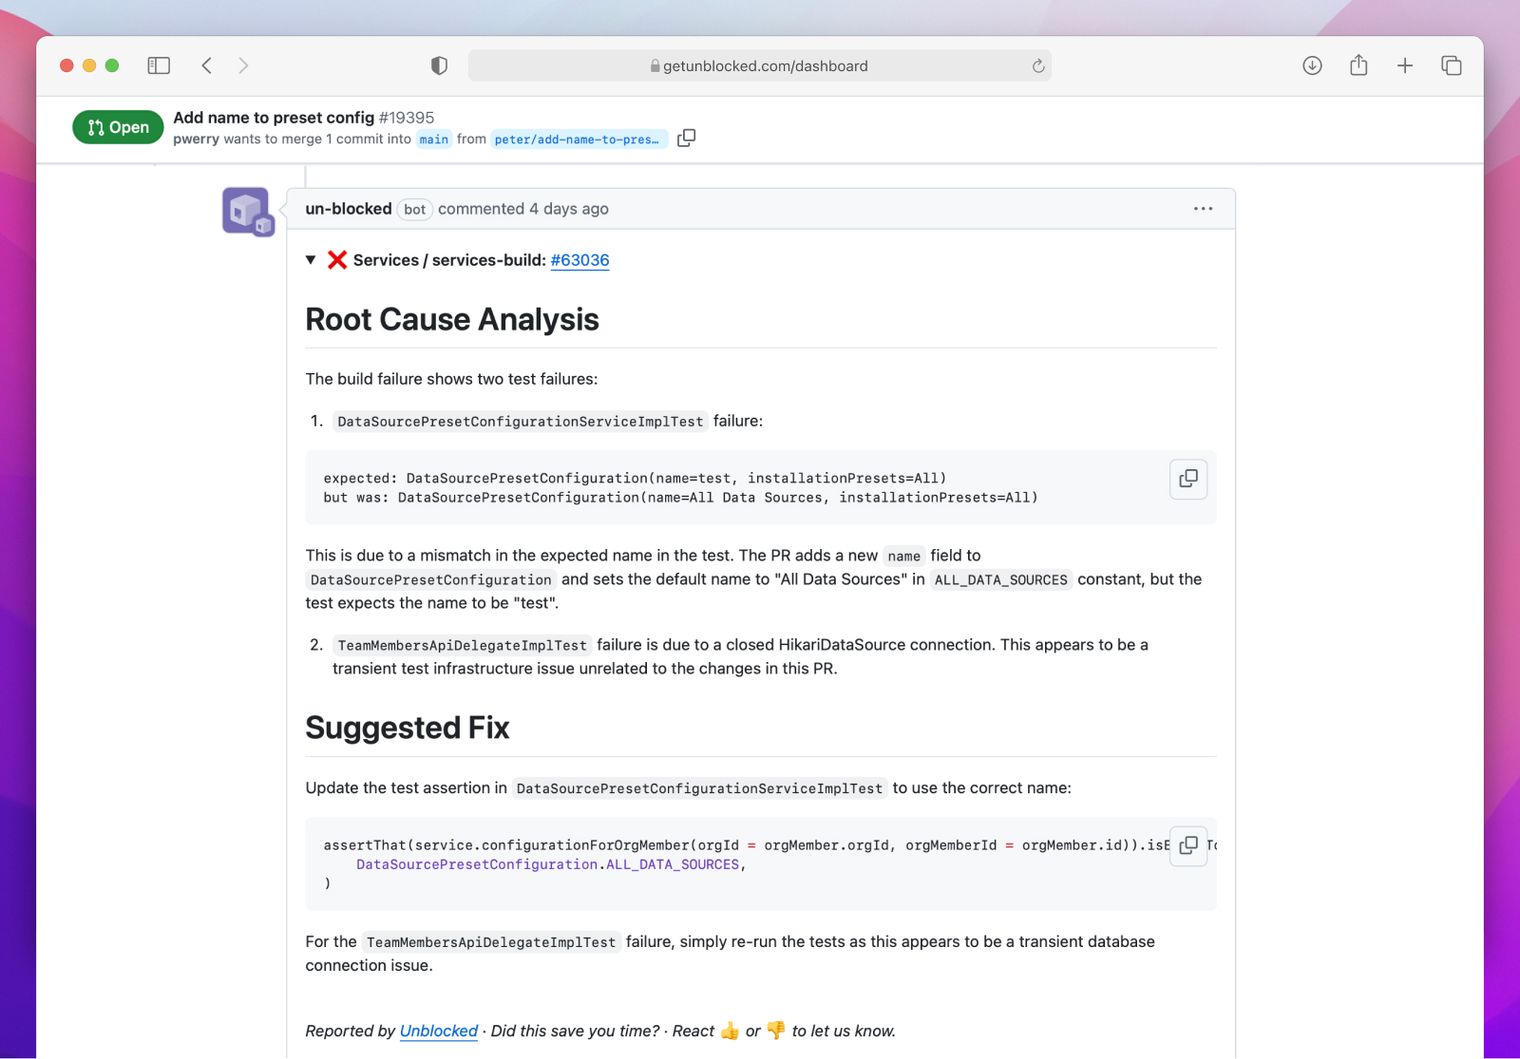1520x1059 pixels.
Task: Copy the assertThat suggested fix code
Action: [1188, 846]
